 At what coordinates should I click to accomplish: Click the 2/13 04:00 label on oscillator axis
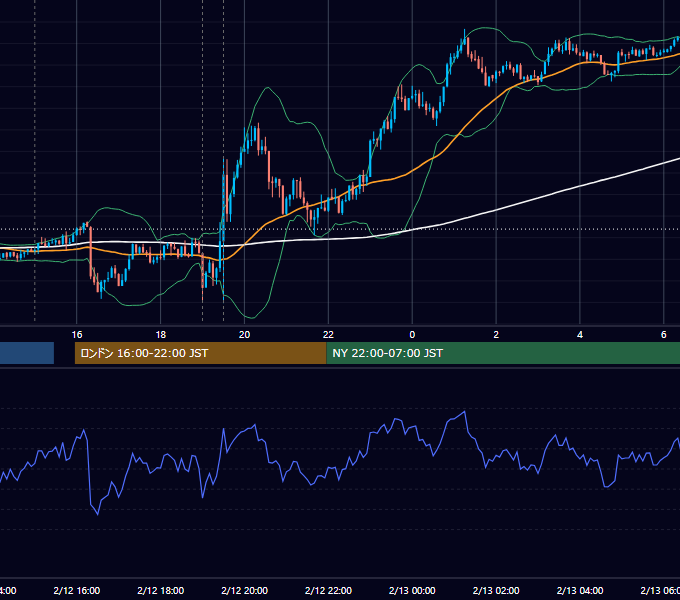coord(580,590)
